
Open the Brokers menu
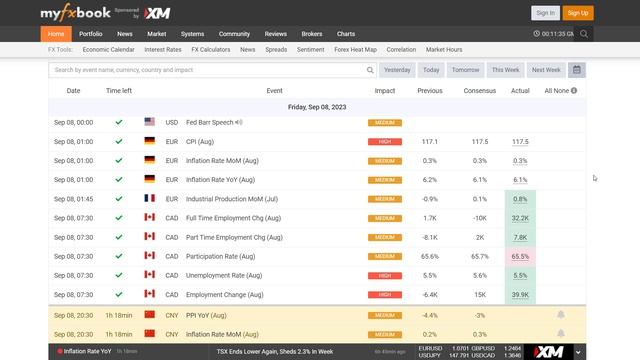tap(312, 34)
